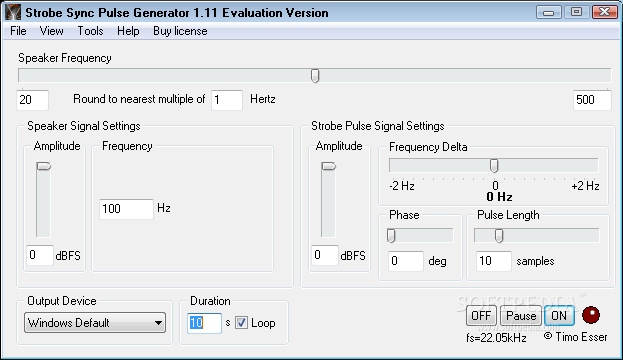623x360 pixels.
Task: Click the Speaker Frequency slider handle
Action: (x=315, y=75)
